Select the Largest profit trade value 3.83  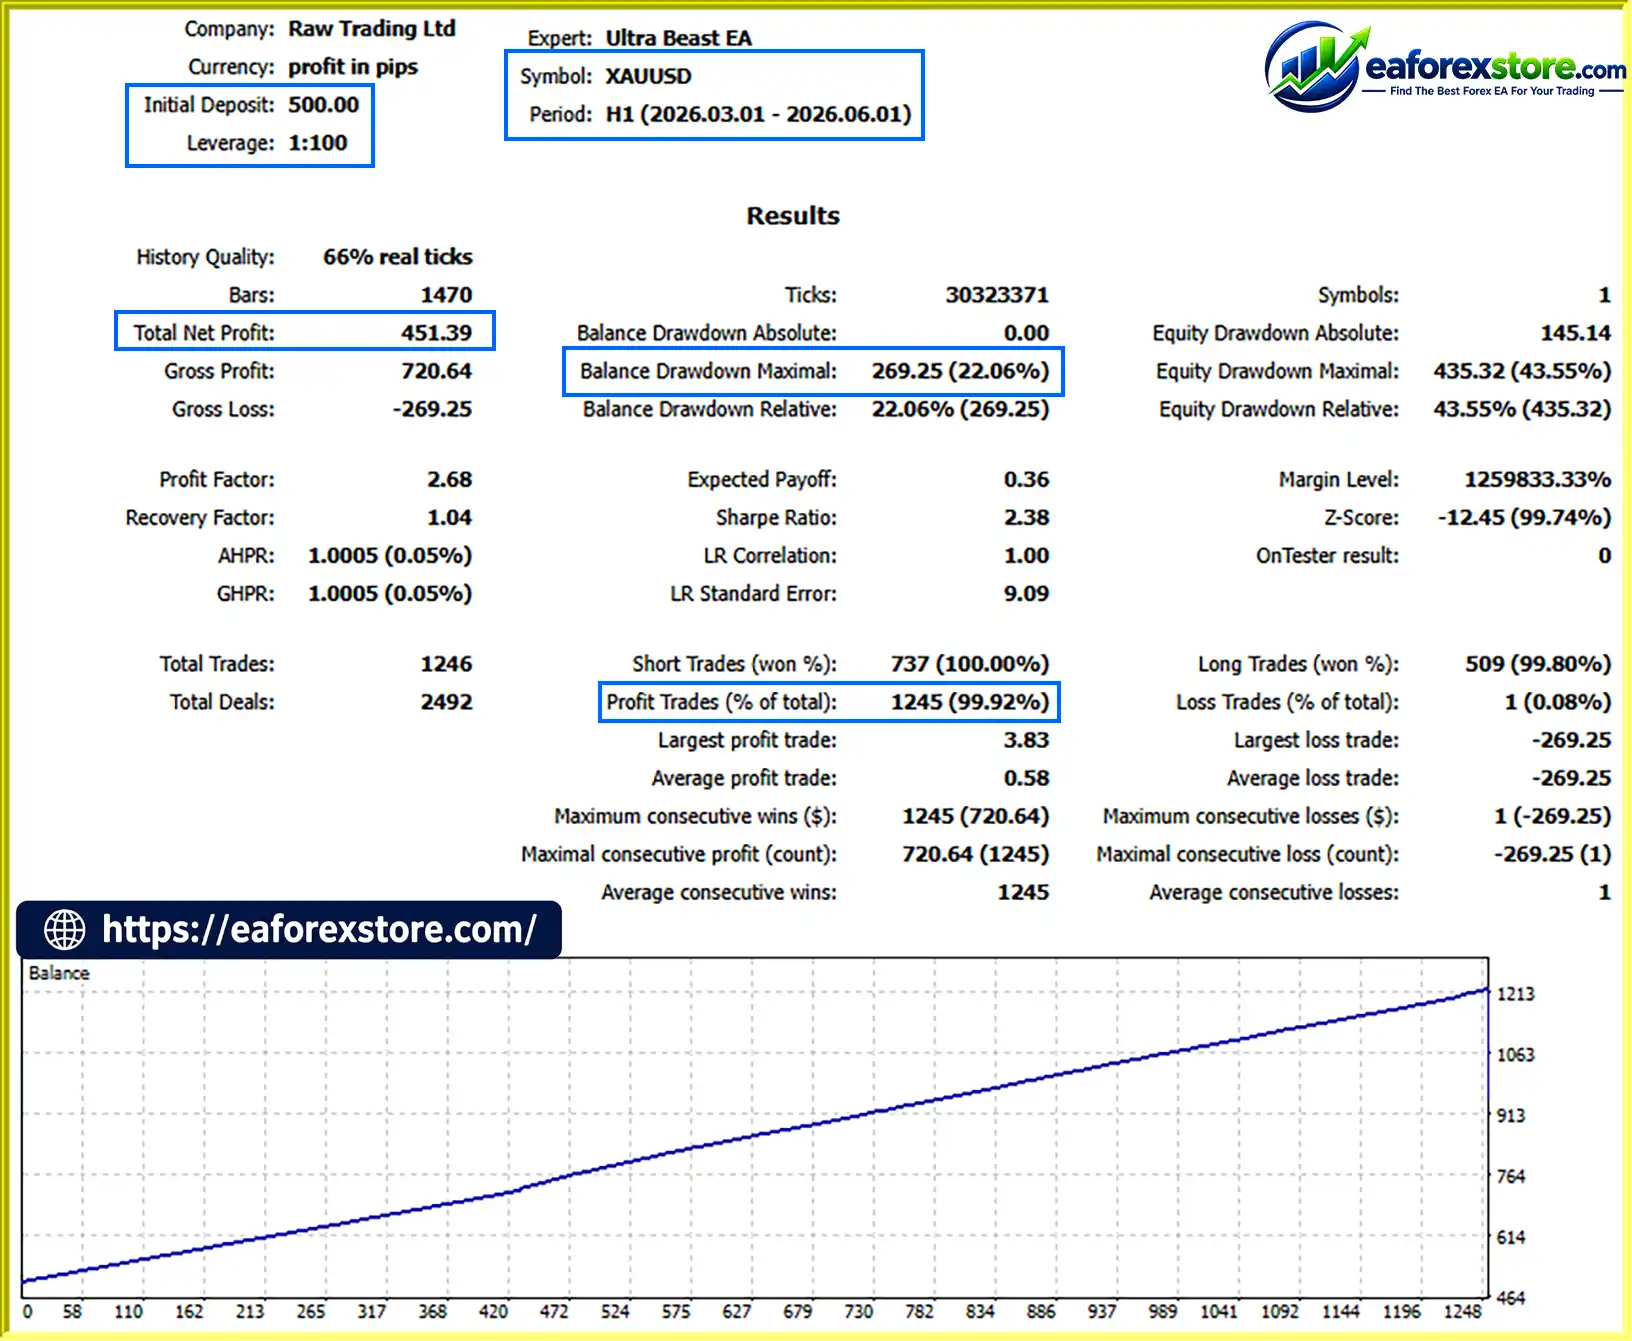[x=1027, y=740]
